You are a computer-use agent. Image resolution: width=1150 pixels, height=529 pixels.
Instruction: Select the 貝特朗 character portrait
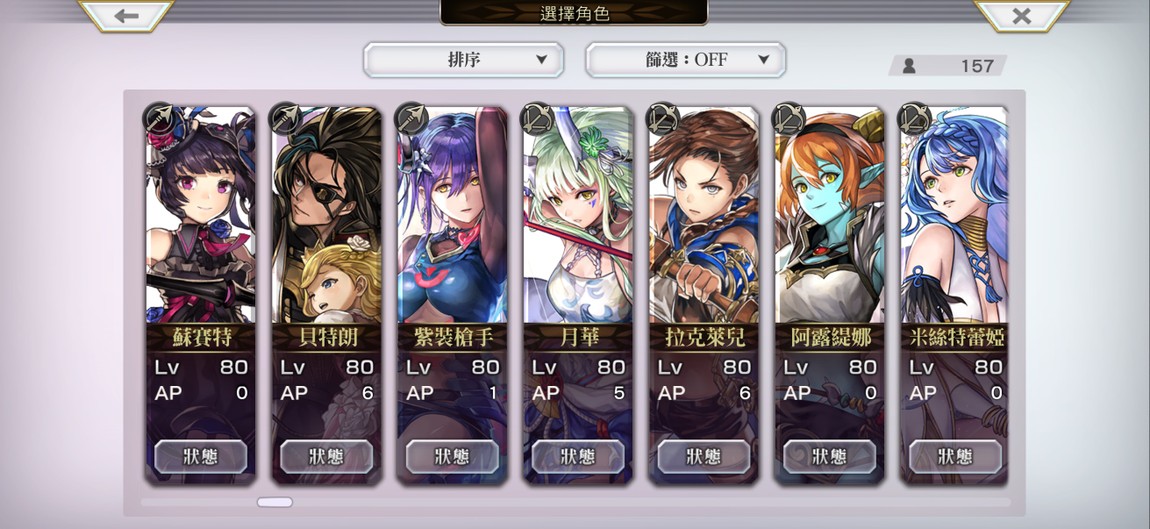[326, 216]
